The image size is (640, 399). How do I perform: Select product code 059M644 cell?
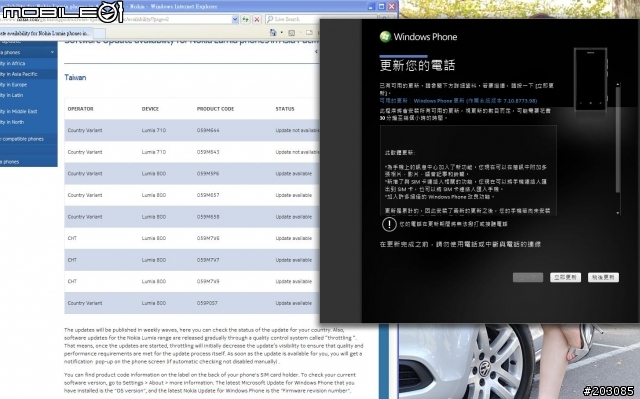pyautogui.click(x=208, y=130)
